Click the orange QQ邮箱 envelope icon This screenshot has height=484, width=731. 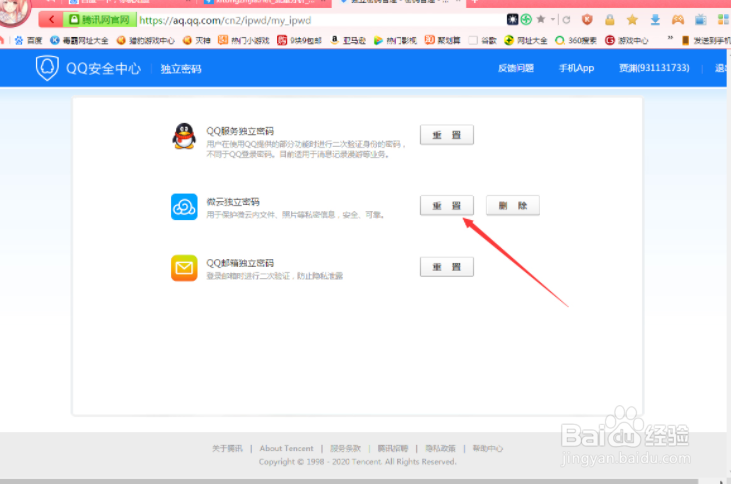184,268
